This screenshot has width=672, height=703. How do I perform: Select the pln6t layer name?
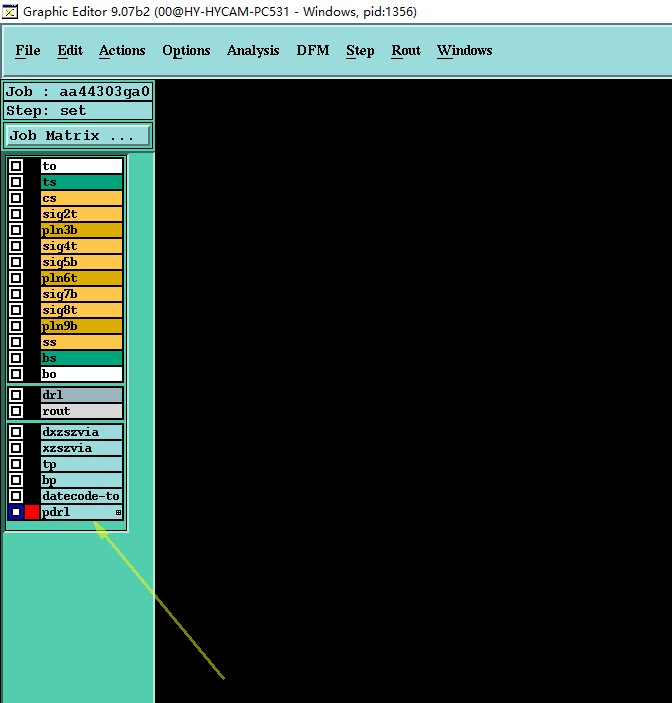click(82, 278)
